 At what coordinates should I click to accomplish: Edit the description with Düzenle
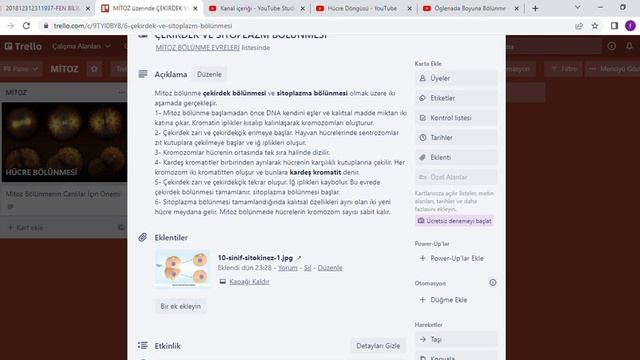click(x=209, y=74)
